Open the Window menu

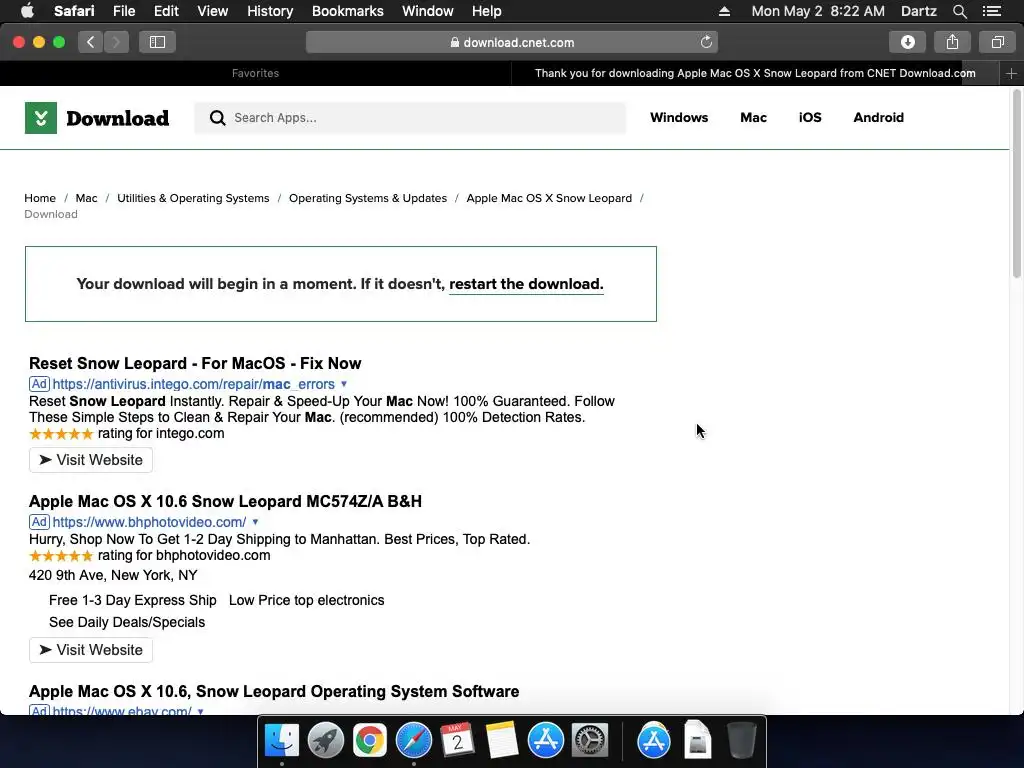(427, 11)
